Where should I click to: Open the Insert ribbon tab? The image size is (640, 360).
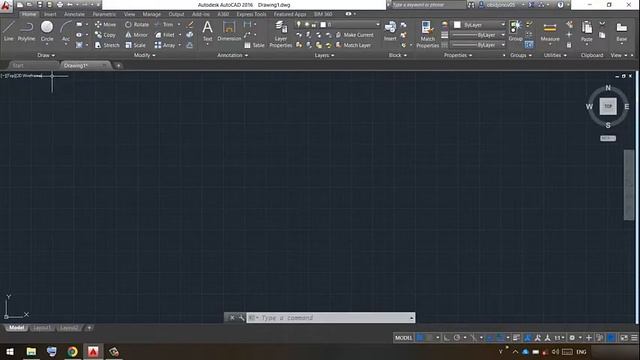point(50,14)
